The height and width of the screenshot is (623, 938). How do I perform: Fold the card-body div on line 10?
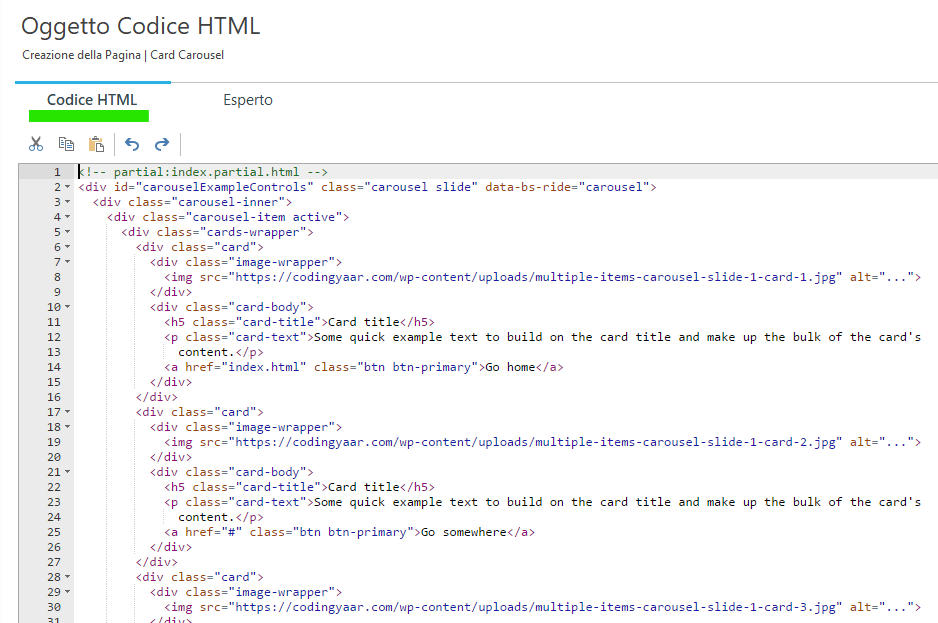pyautogui.click(x=67, y=307)
